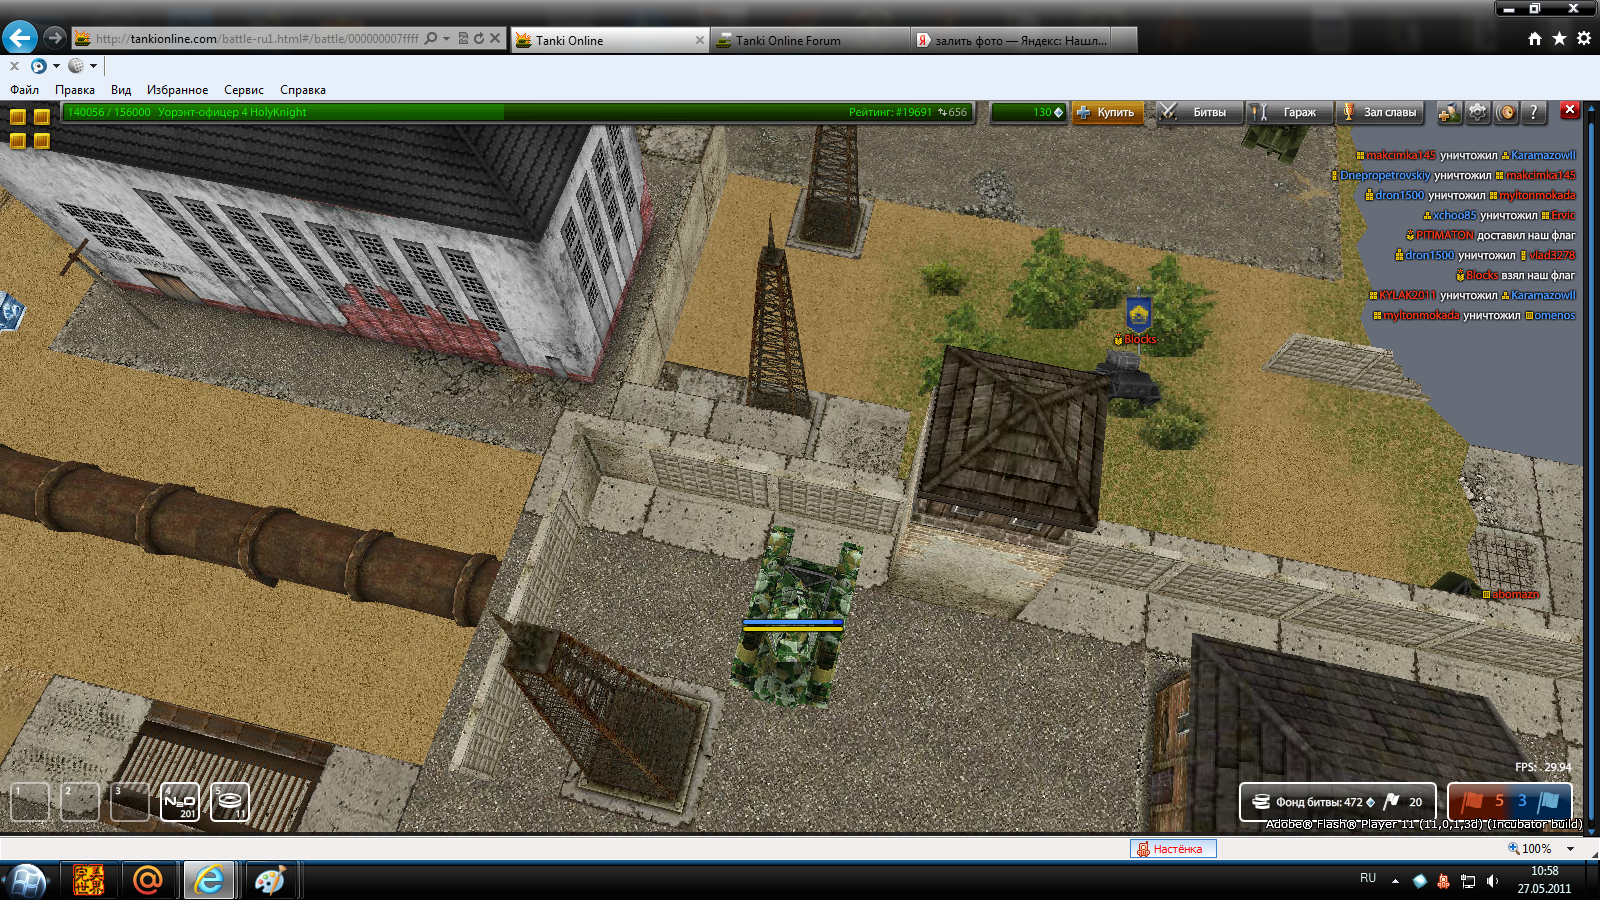
Task: Open the Правка menu
Action: click(x=75, y=90)
